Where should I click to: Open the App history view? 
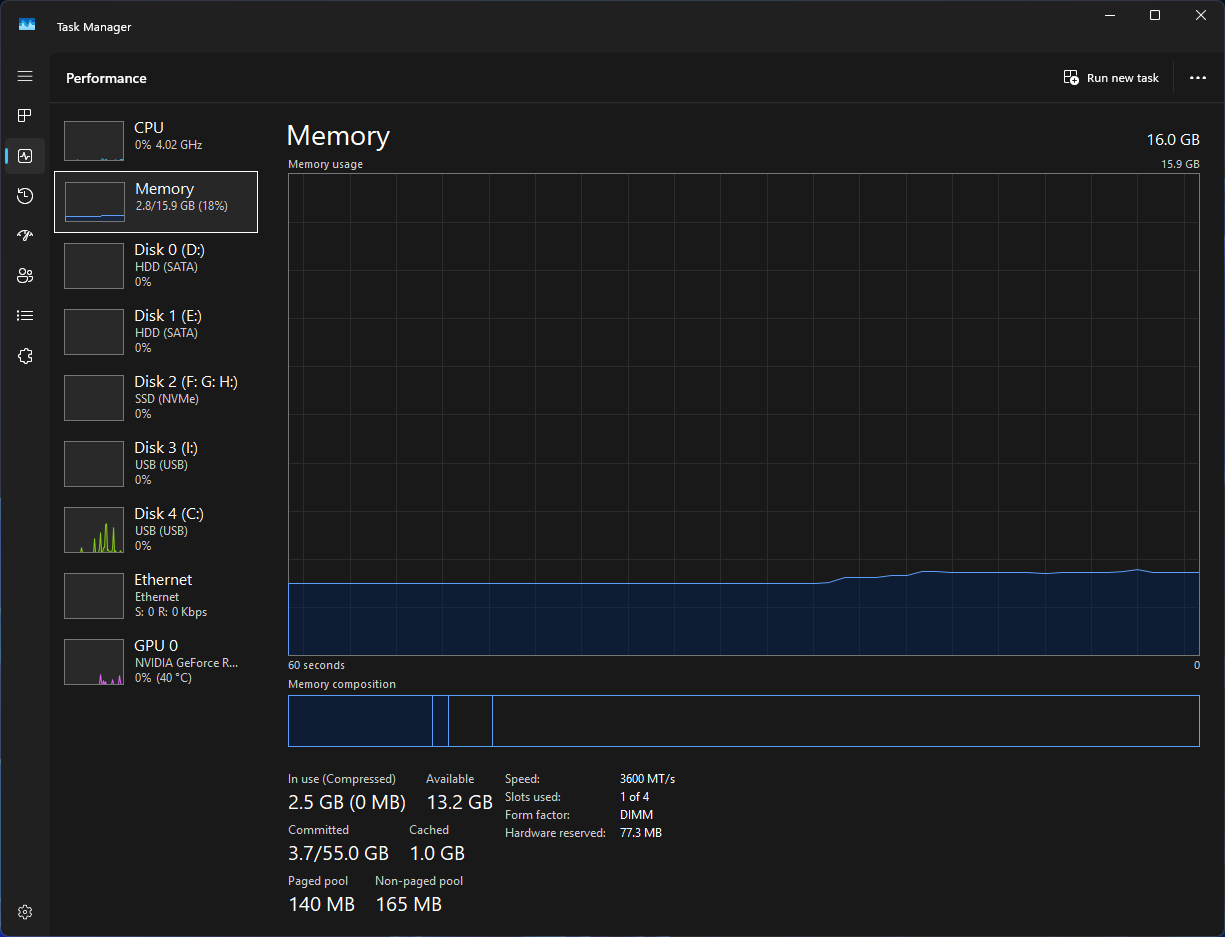(x=24, y=196)
